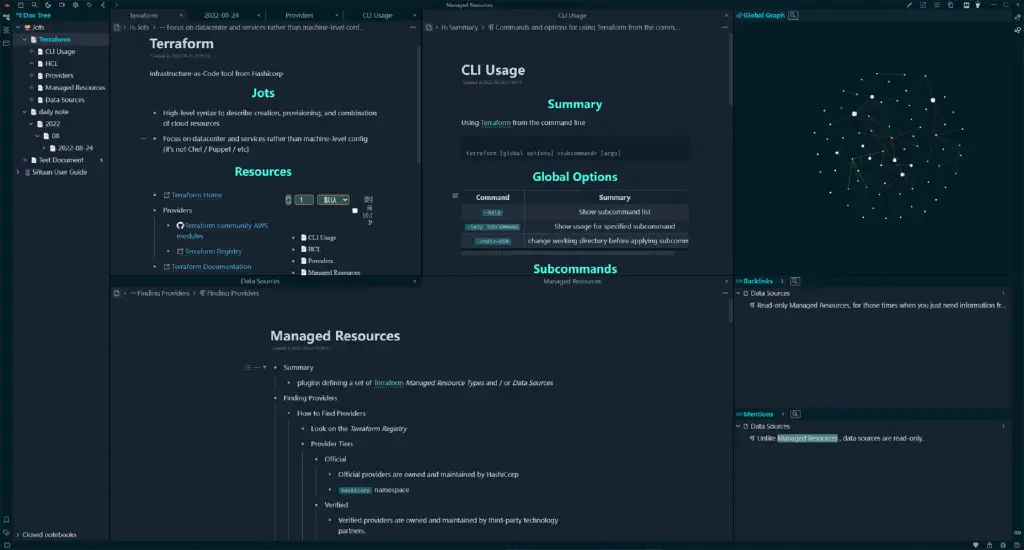Collapse the daily note tree node
The image size is (1024, 550).
coord(25,112)
